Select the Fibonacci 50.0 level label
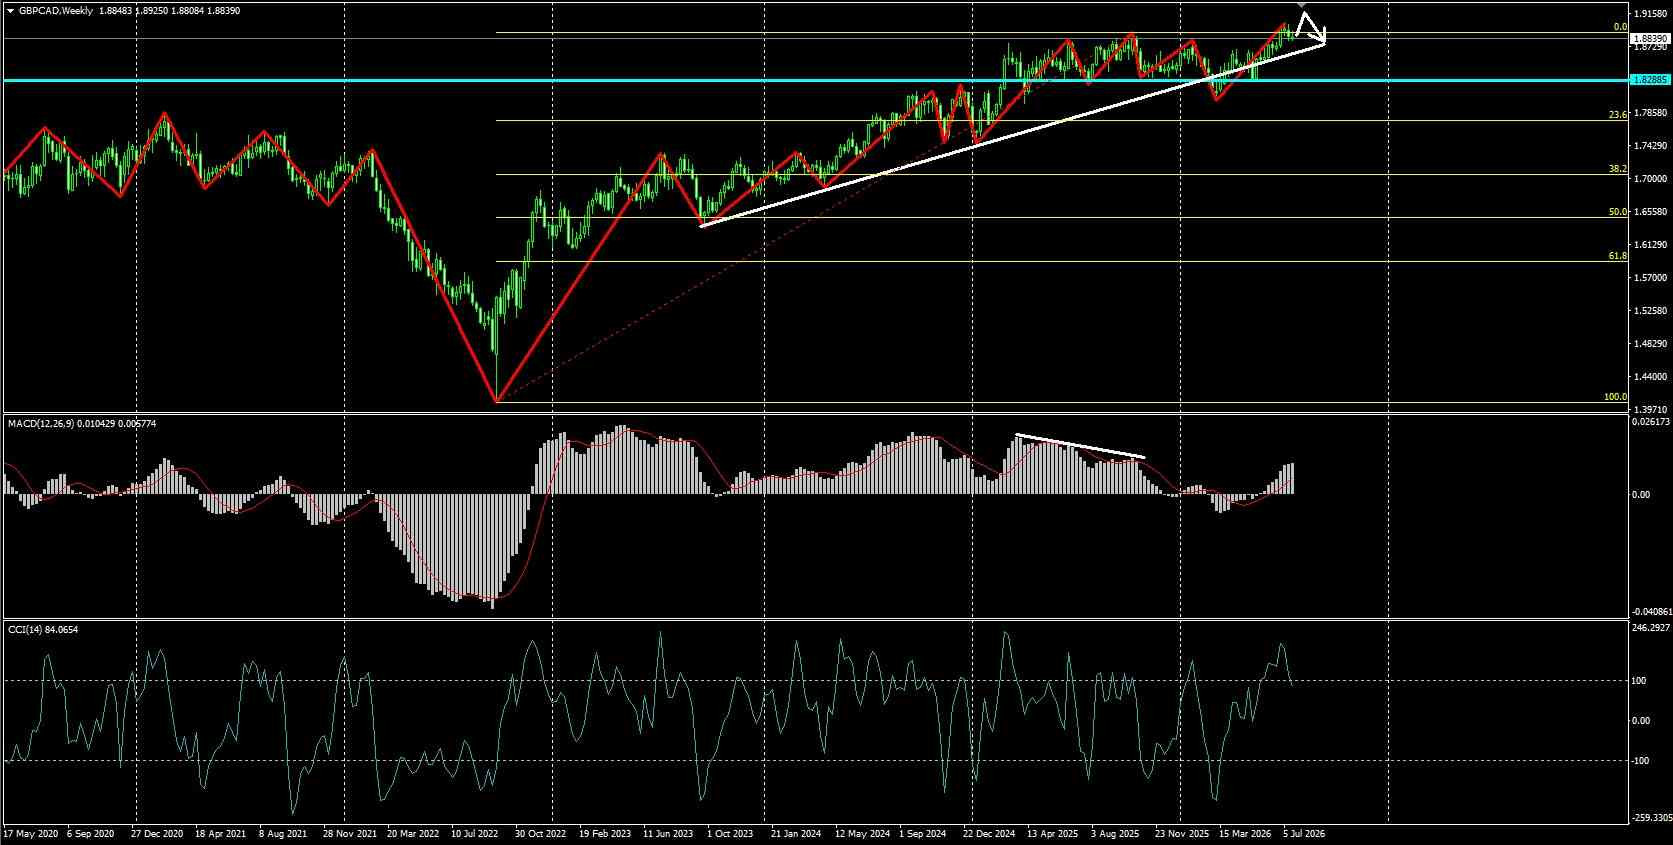The image size is (1673, 845). click(1618, 212)
